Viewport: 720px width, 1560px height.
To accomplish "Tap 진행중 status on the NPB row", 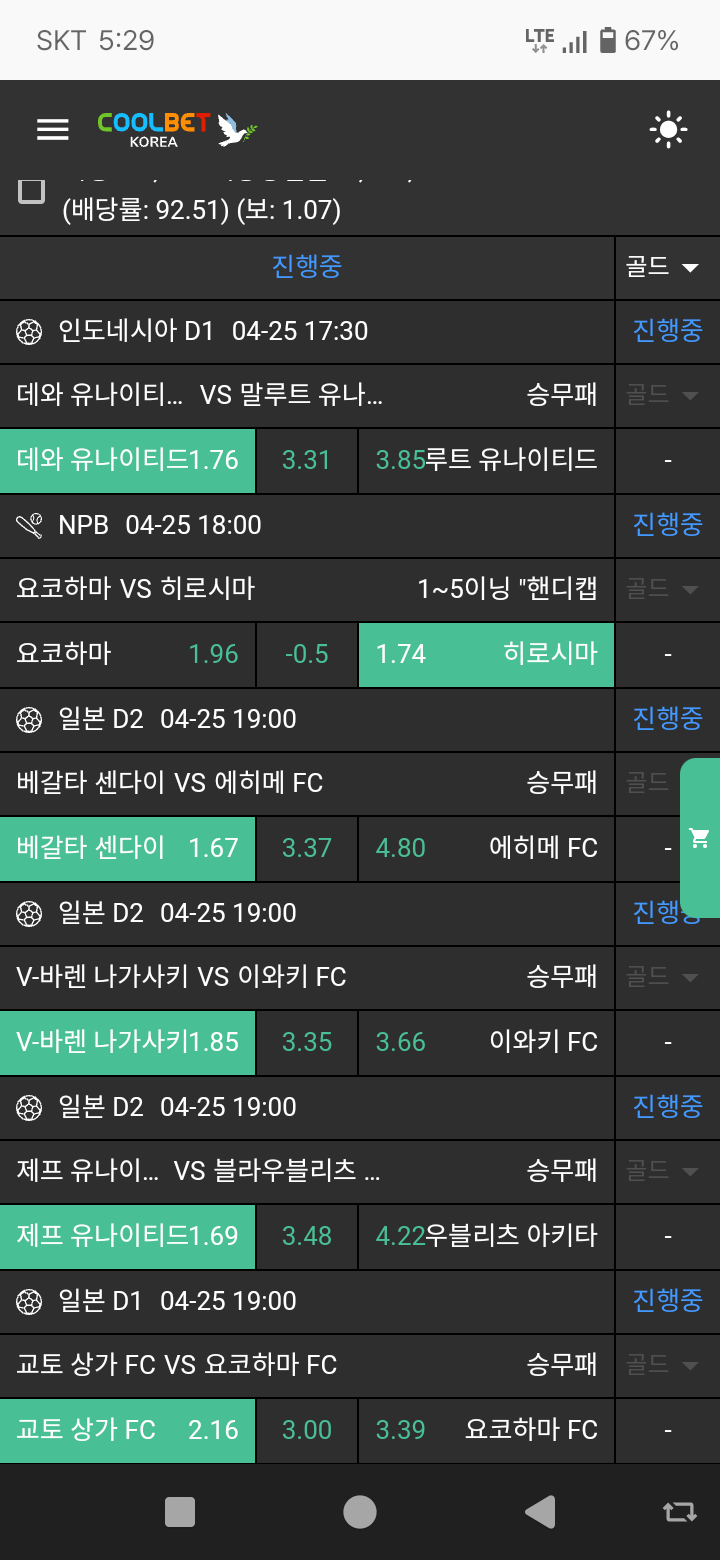I will click(x=667, y=524).
